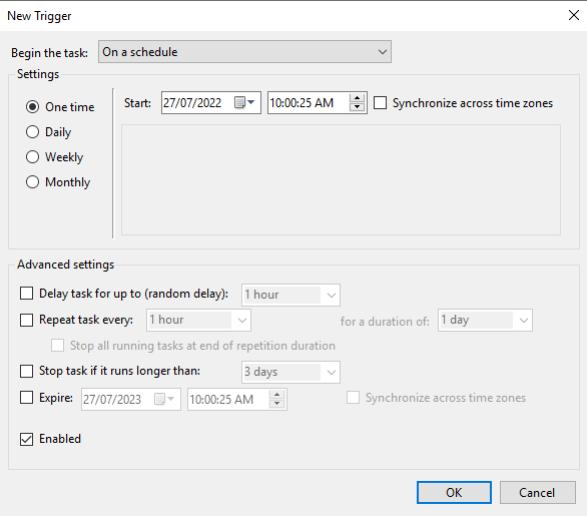Check Delay task for up to checkbox

(x=26, y=293)
